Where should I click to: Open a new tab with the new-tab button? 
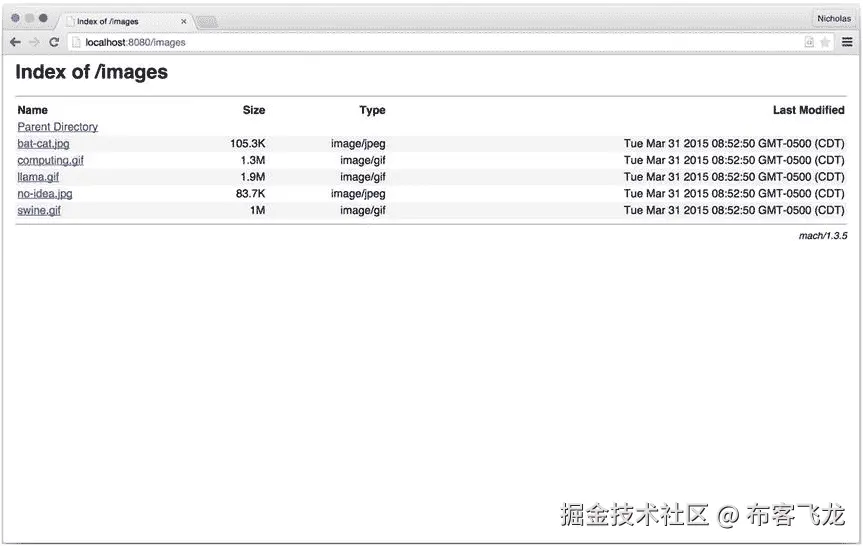tap(207, 22)
